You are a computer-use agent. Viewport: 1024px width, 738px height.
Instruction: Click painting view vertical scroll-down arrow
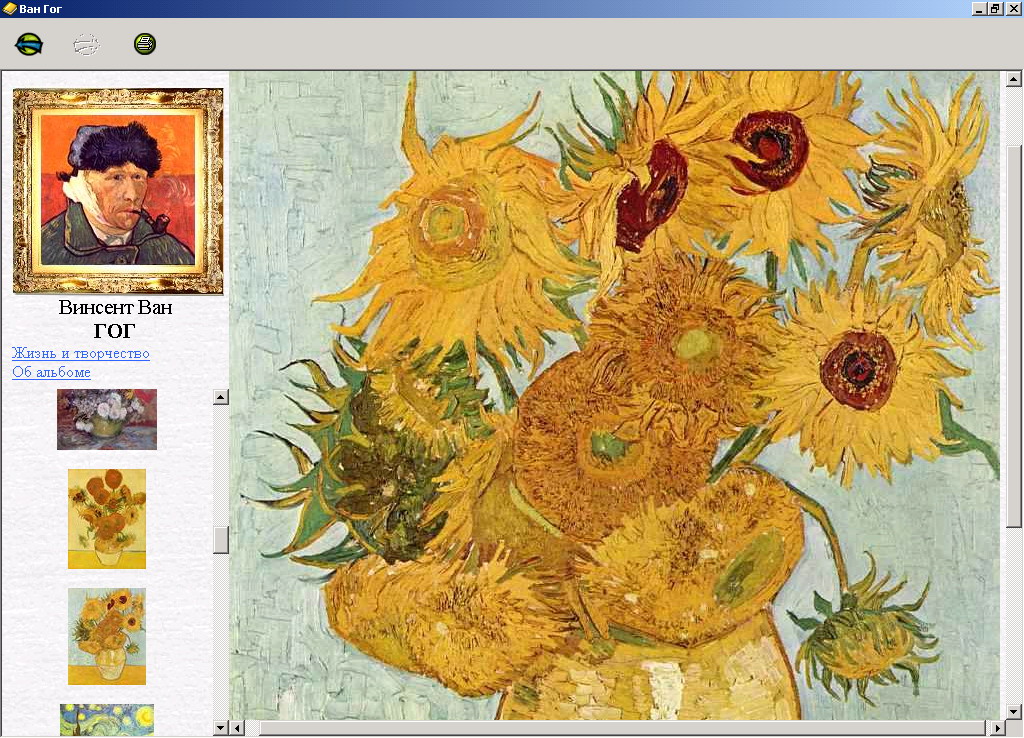[x=1014, y=712]
